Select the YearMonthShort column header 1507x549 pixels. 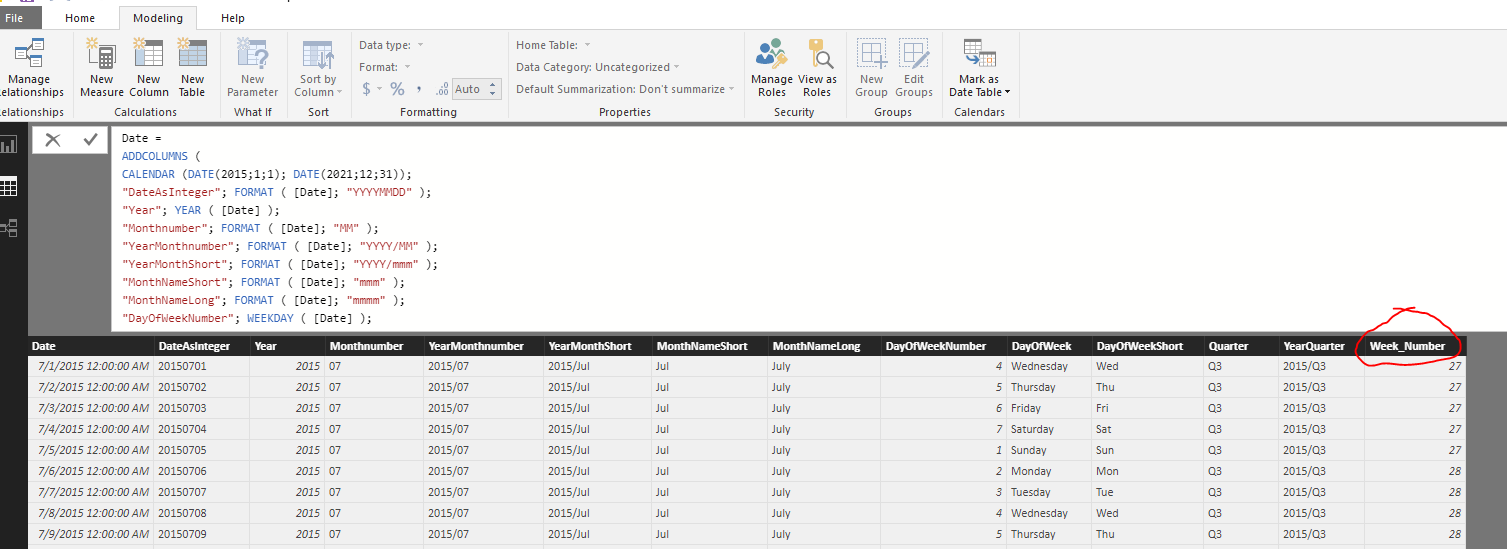click(597, 346)
